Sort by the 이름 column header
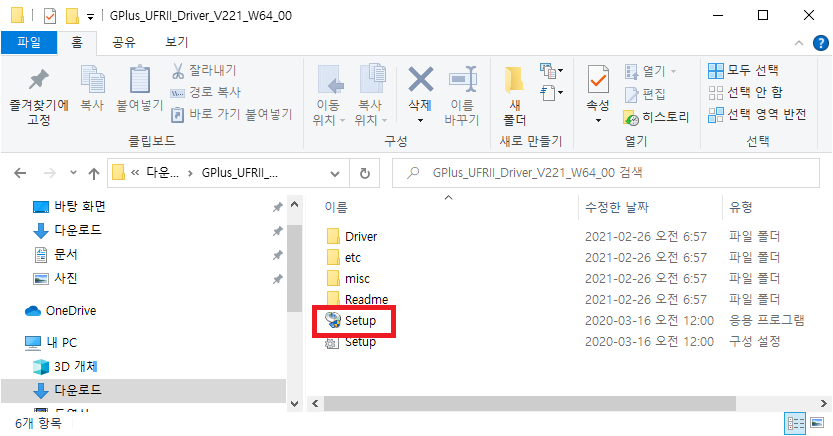The width and height of the screenshot is (833, 436). point(336,207)
